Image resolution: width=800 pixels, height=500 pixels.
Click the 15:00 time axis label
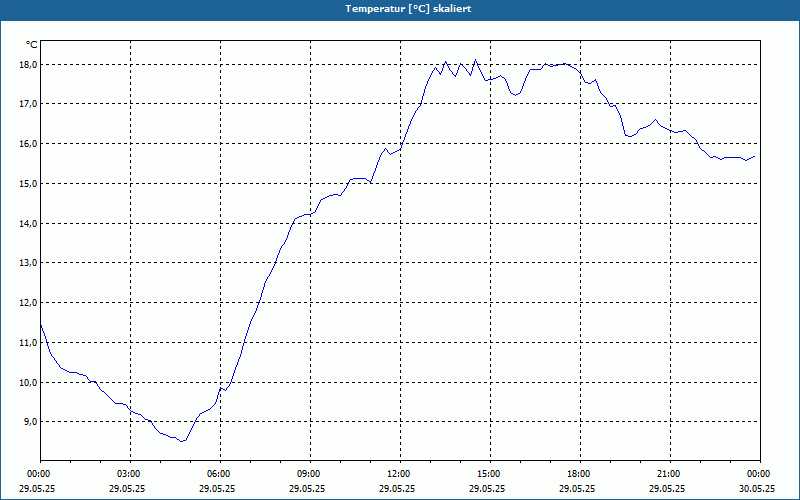pos(490,474)
